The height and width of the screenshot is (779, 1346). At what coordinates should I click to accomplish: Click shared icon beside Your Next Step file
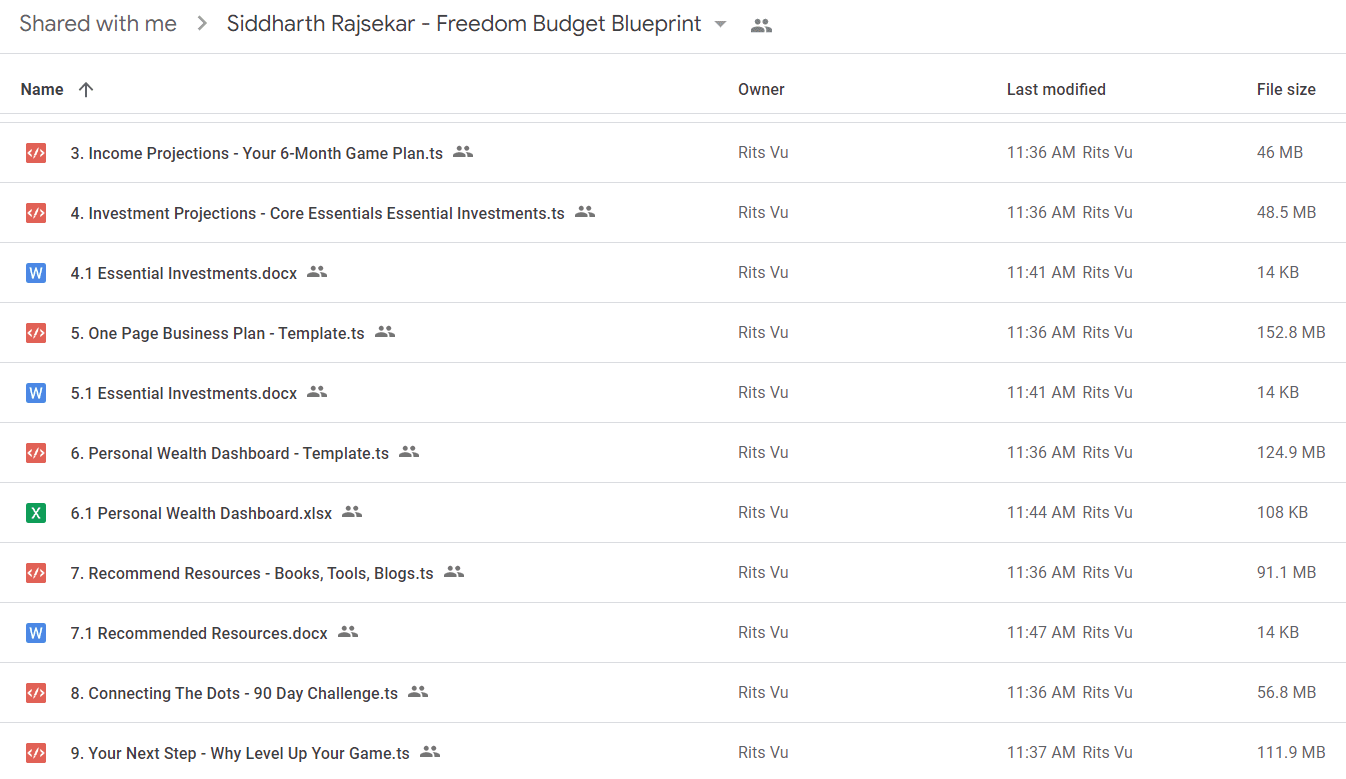pyautogui.click(x=430, y=752)
